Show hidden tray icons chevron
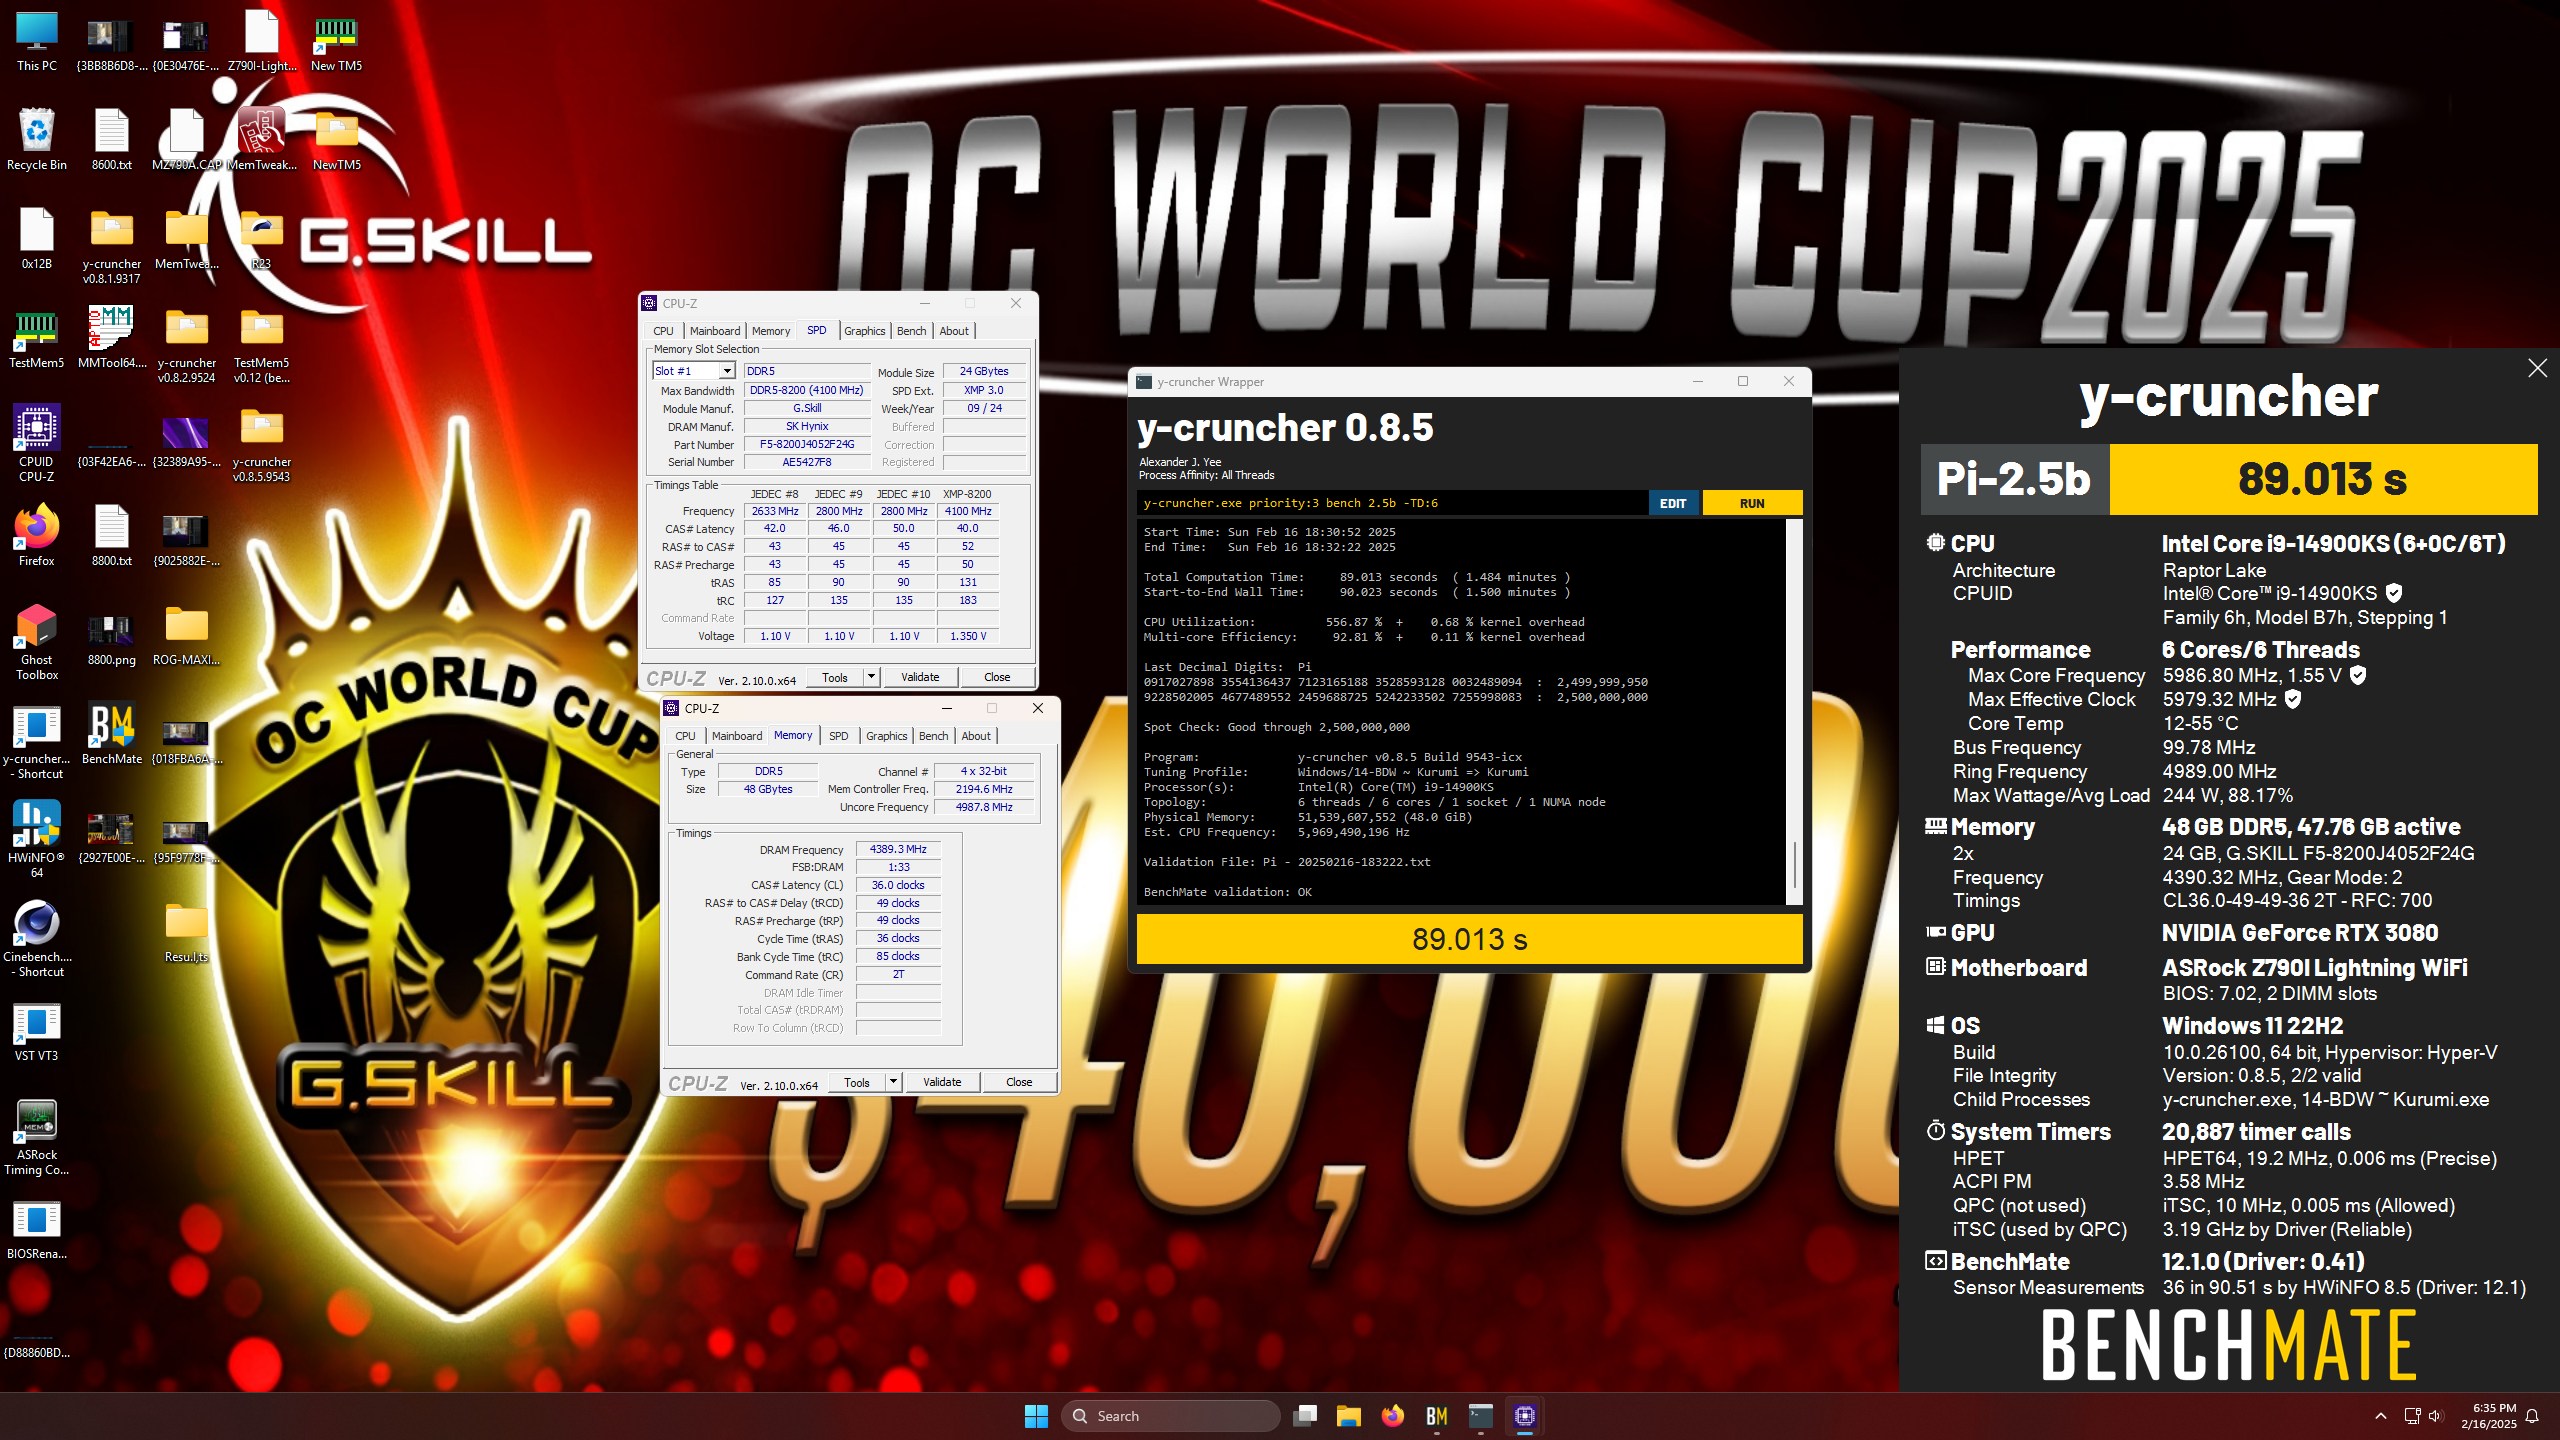This screenshot has height=1440, width=2560. (2381, 1416)
